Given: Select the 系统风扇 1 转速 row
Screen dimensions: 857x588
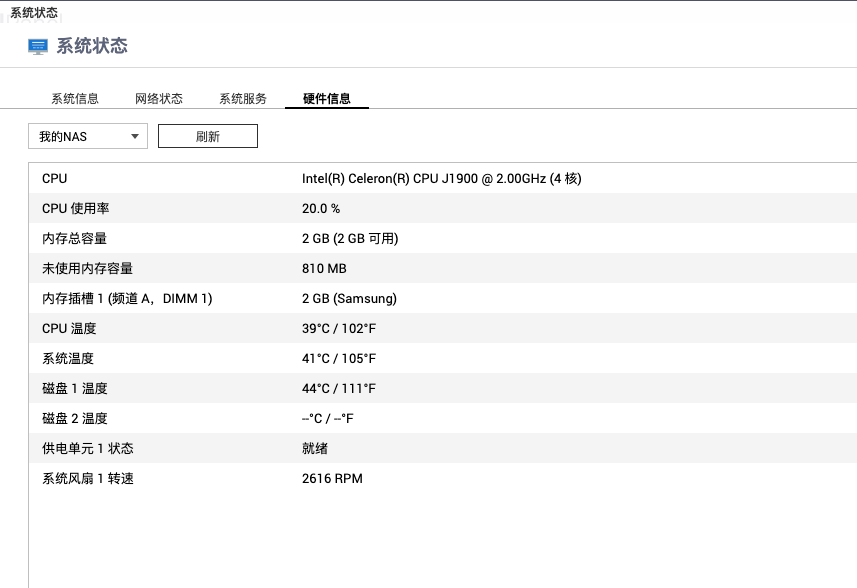Looking at the screenshot, I should click(x=442, y=478).
